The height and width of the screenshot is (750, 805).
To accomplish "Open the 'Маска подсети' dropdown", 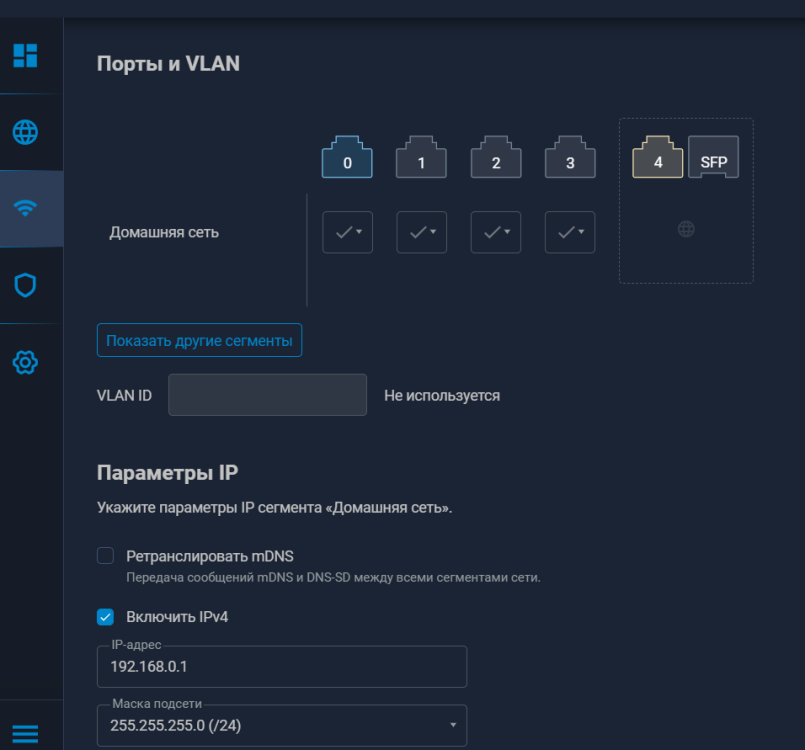I will (281, 725).
